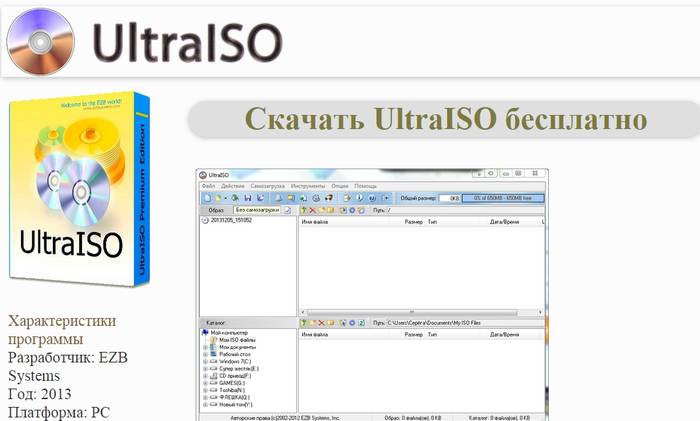The image size is (700, 421).
Task: Click the Burn CD/DVD image icon
Action: (x=329, y=198)
